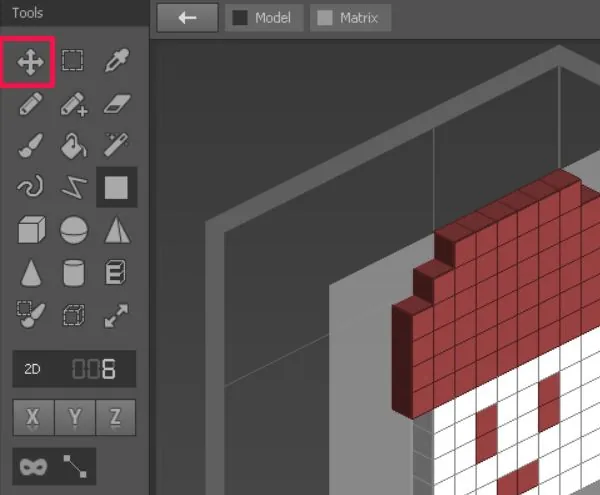Choose the Paint bucket fill tool
This screenshot has height=495, width=600.
click(74, 145)
